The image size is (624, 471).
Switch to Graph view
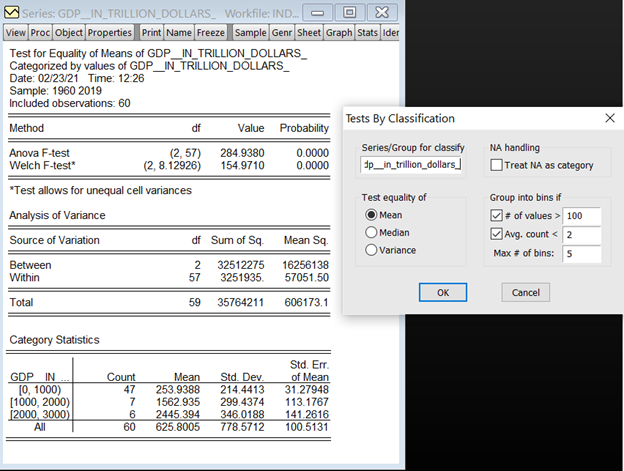coord(339,33)
